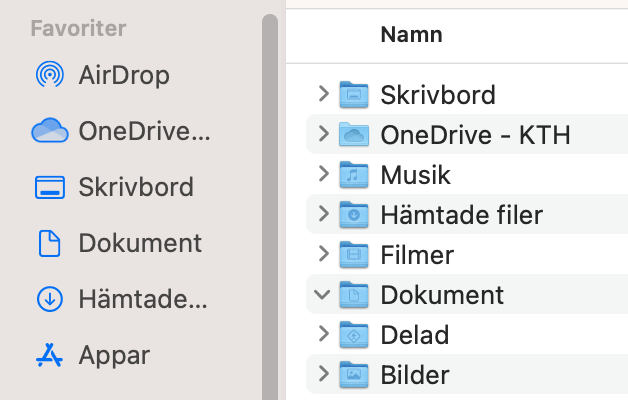Open Hämtade downloads icon in sidebar
The width and height of the screenshot is (628, 400).
[49, 299]
